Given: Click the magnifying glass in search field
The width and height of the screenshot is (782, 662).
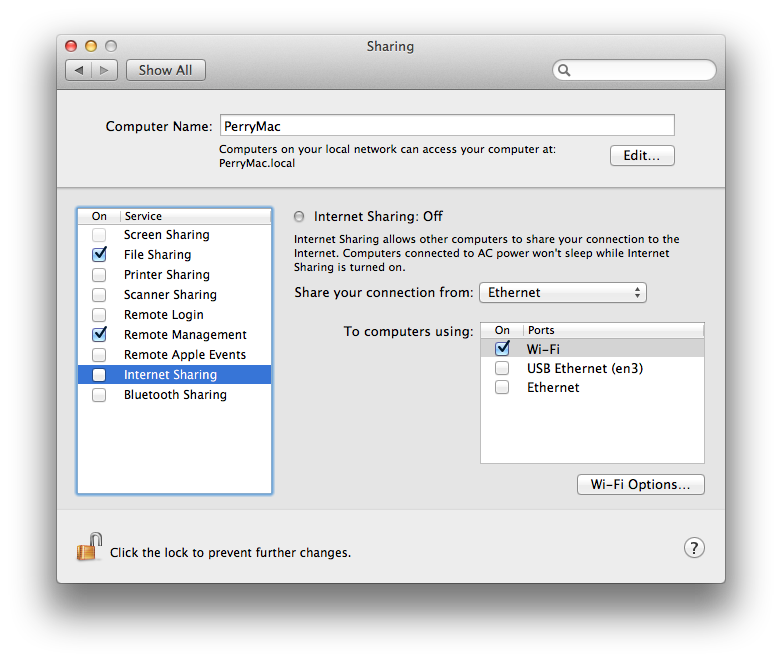Looking at the screenshot, I should [564, 70].
